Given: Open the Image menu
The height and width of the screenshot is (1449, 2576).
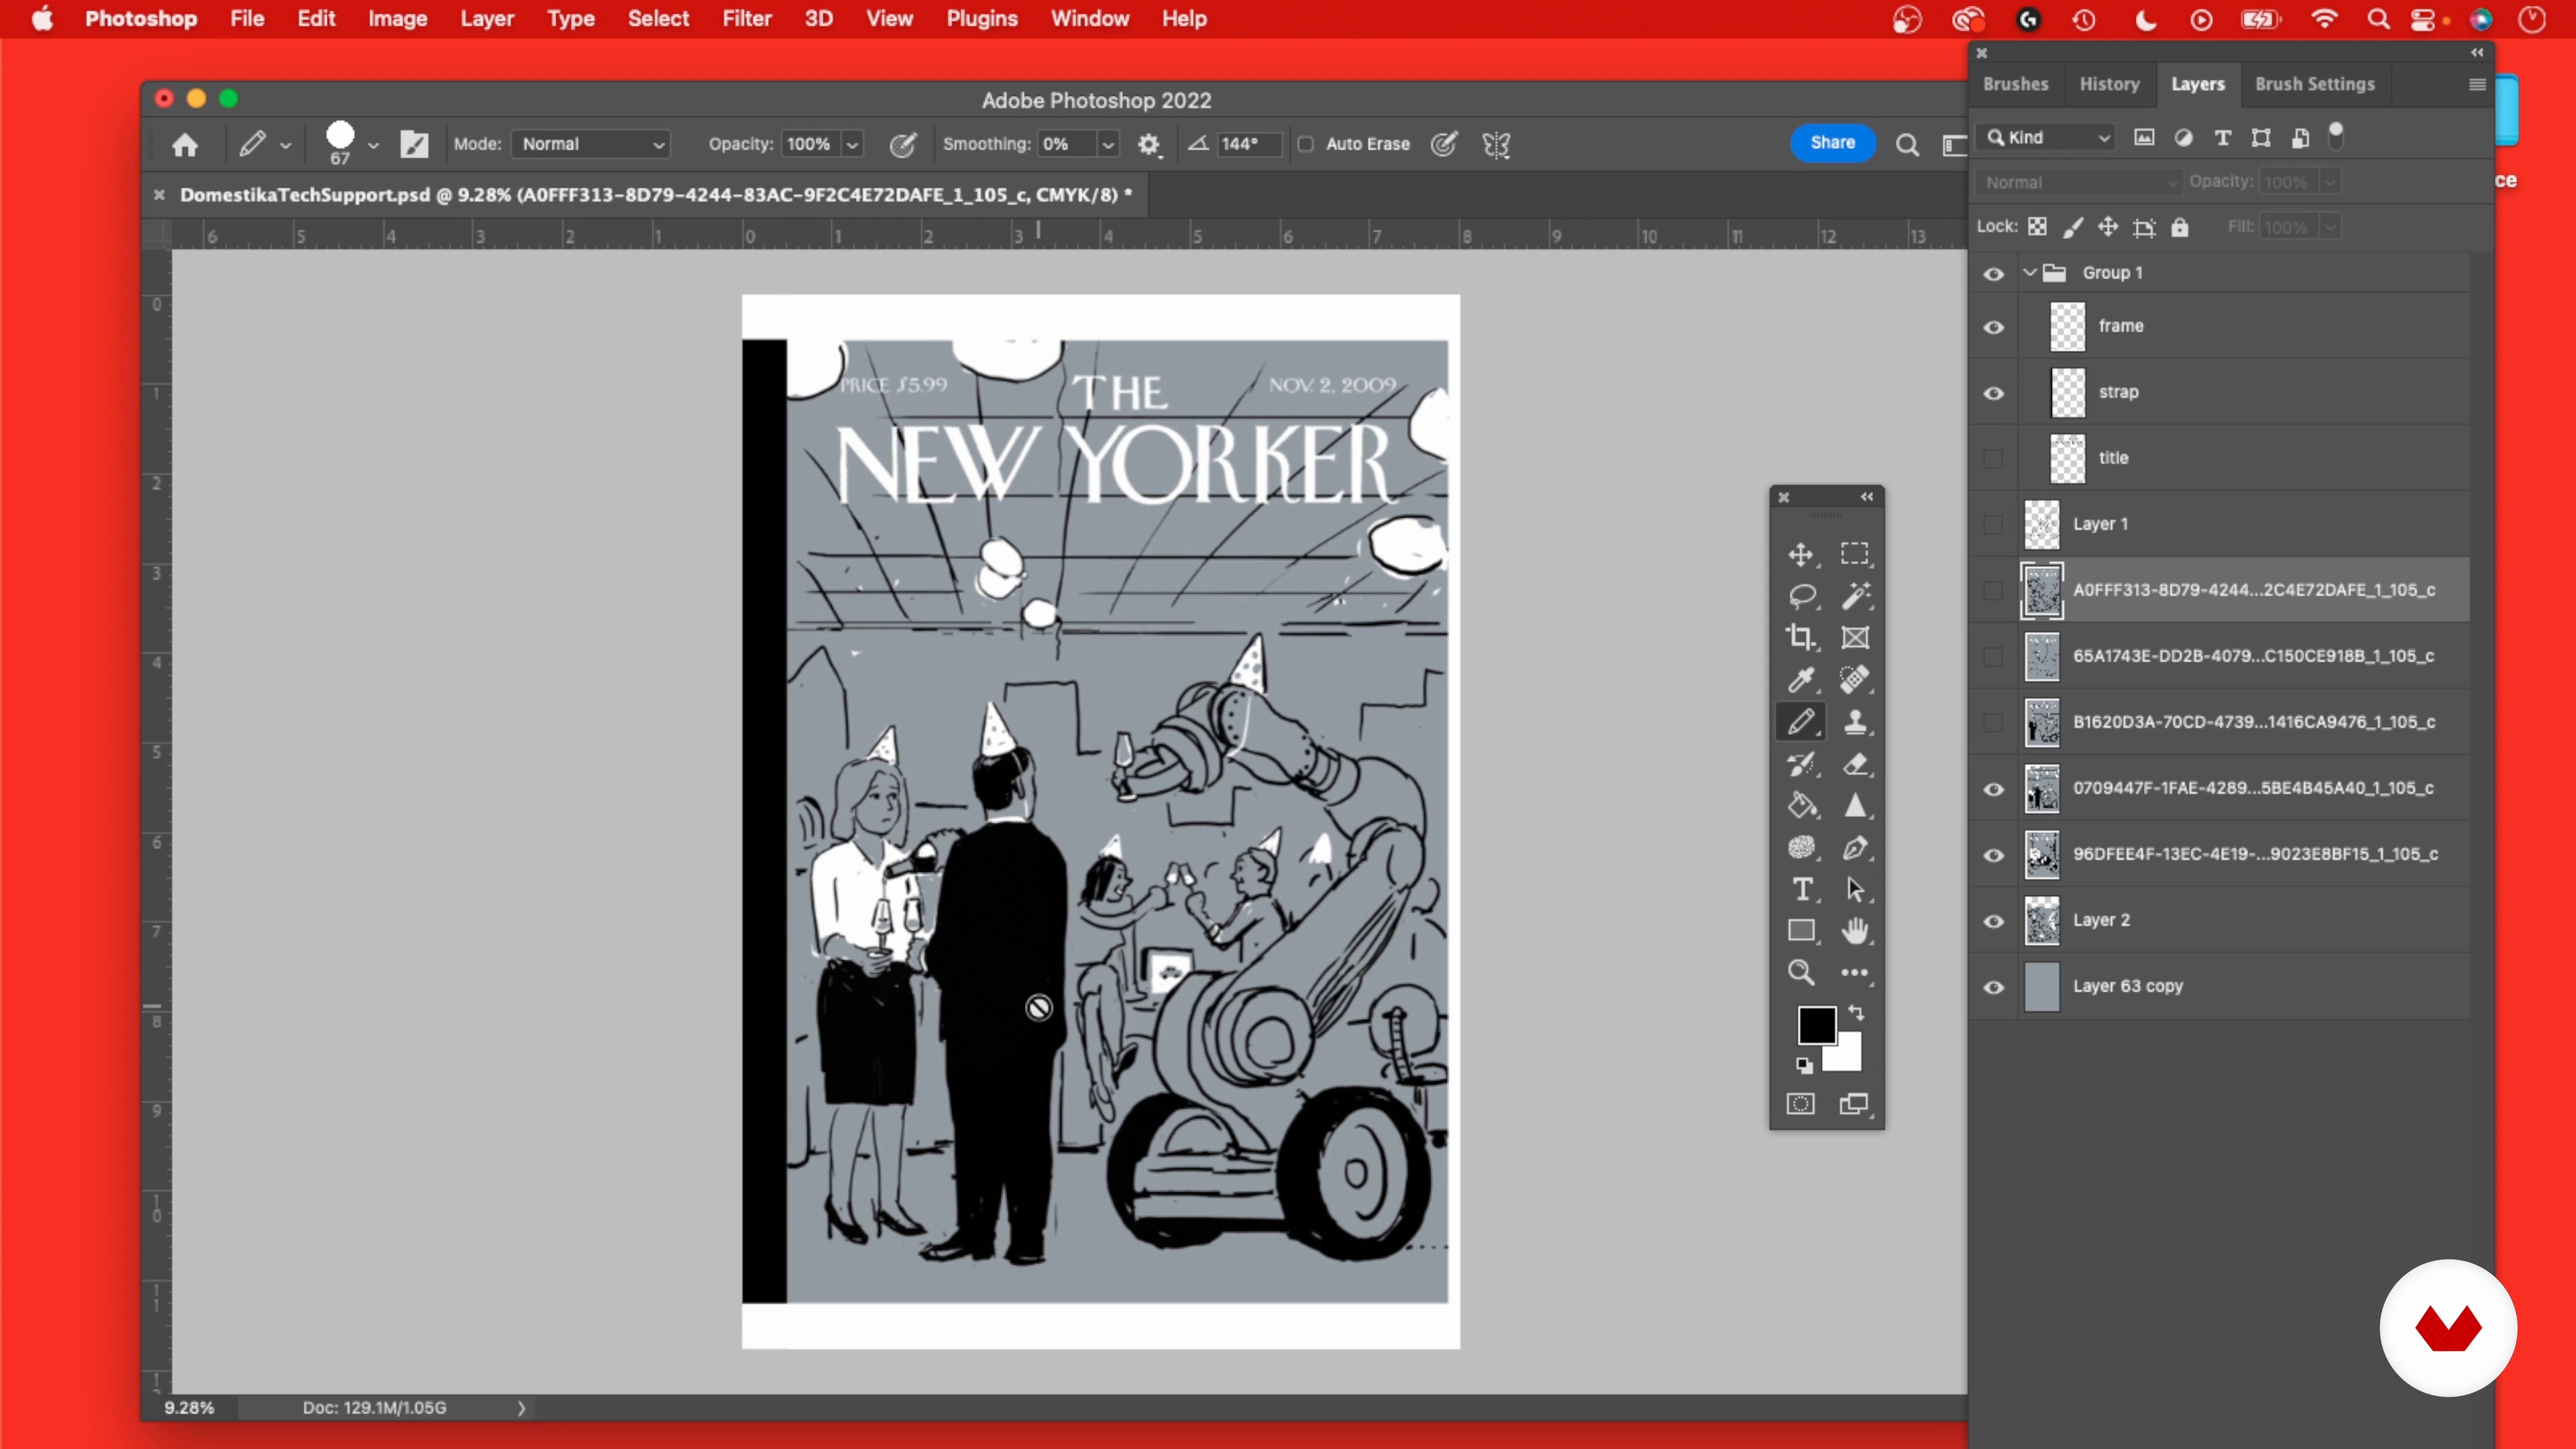Looking at the screenshot, I should [397, 19].
